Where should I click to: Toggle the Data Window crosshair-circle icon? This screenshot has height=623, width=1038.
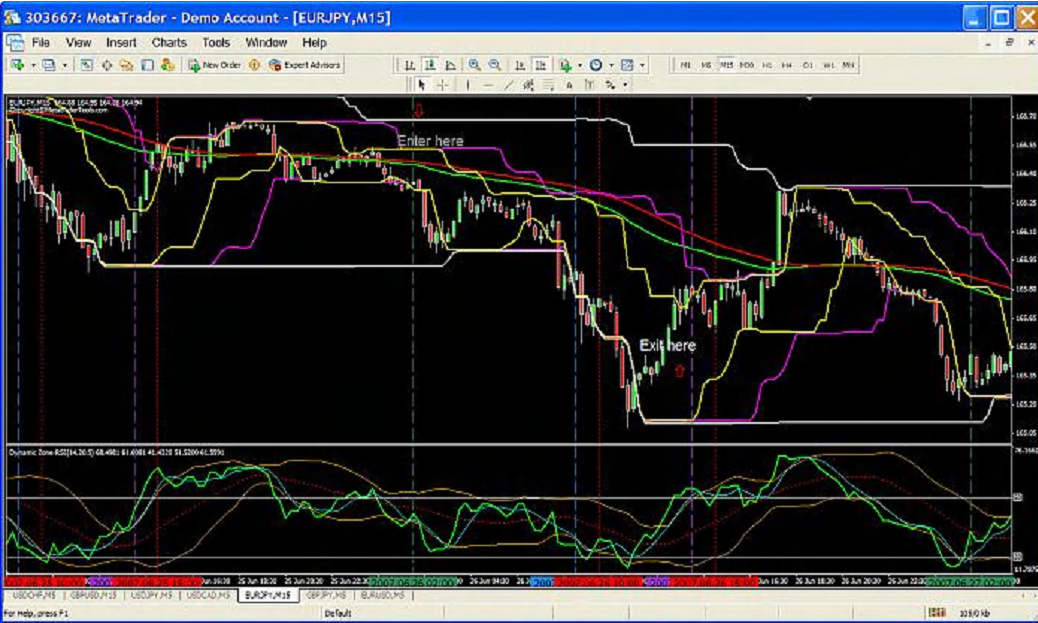(107, 65)
